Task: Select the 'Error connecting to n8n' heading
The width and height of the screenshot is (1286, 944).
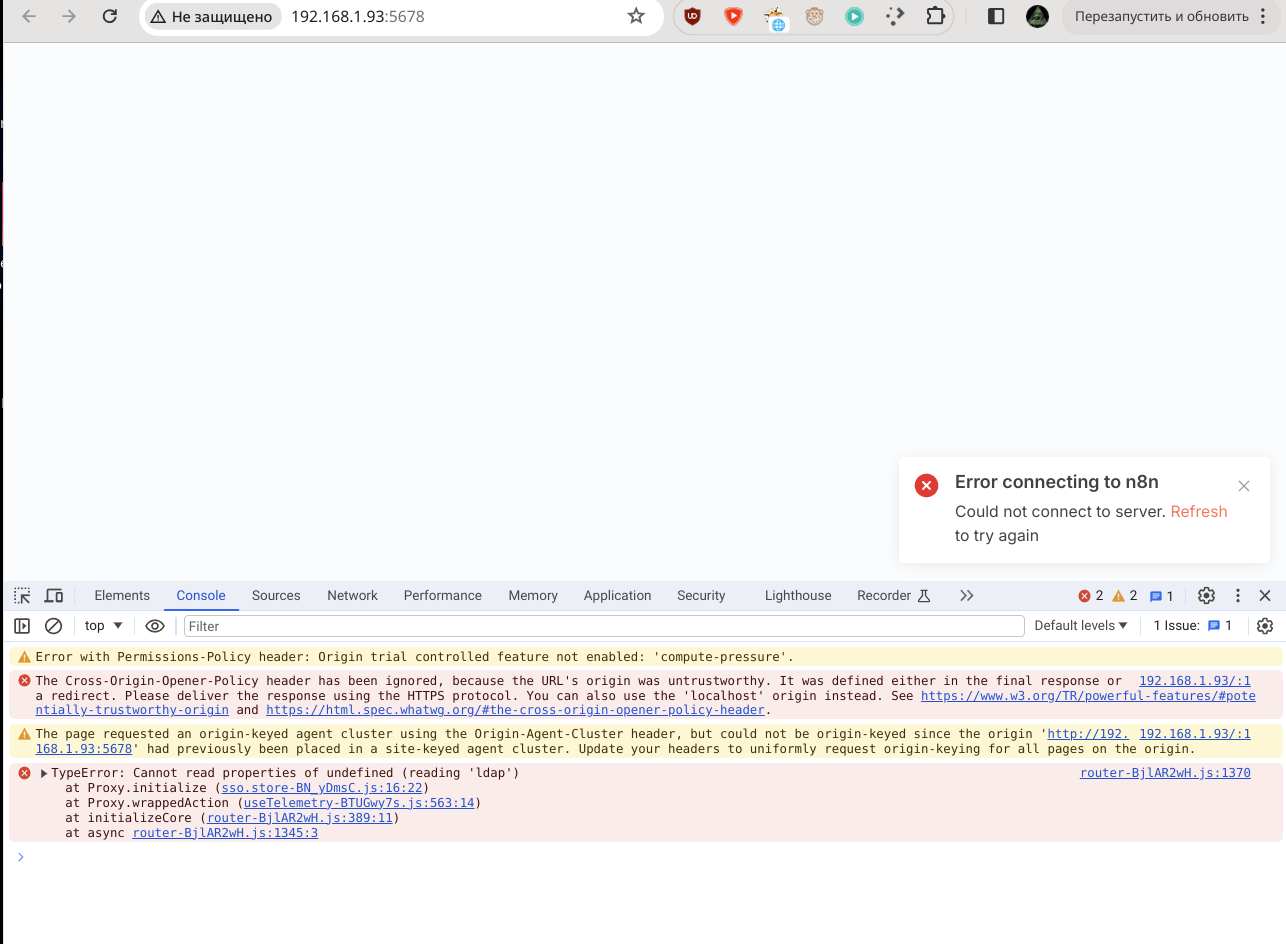Action: [x=1057, y=482]
